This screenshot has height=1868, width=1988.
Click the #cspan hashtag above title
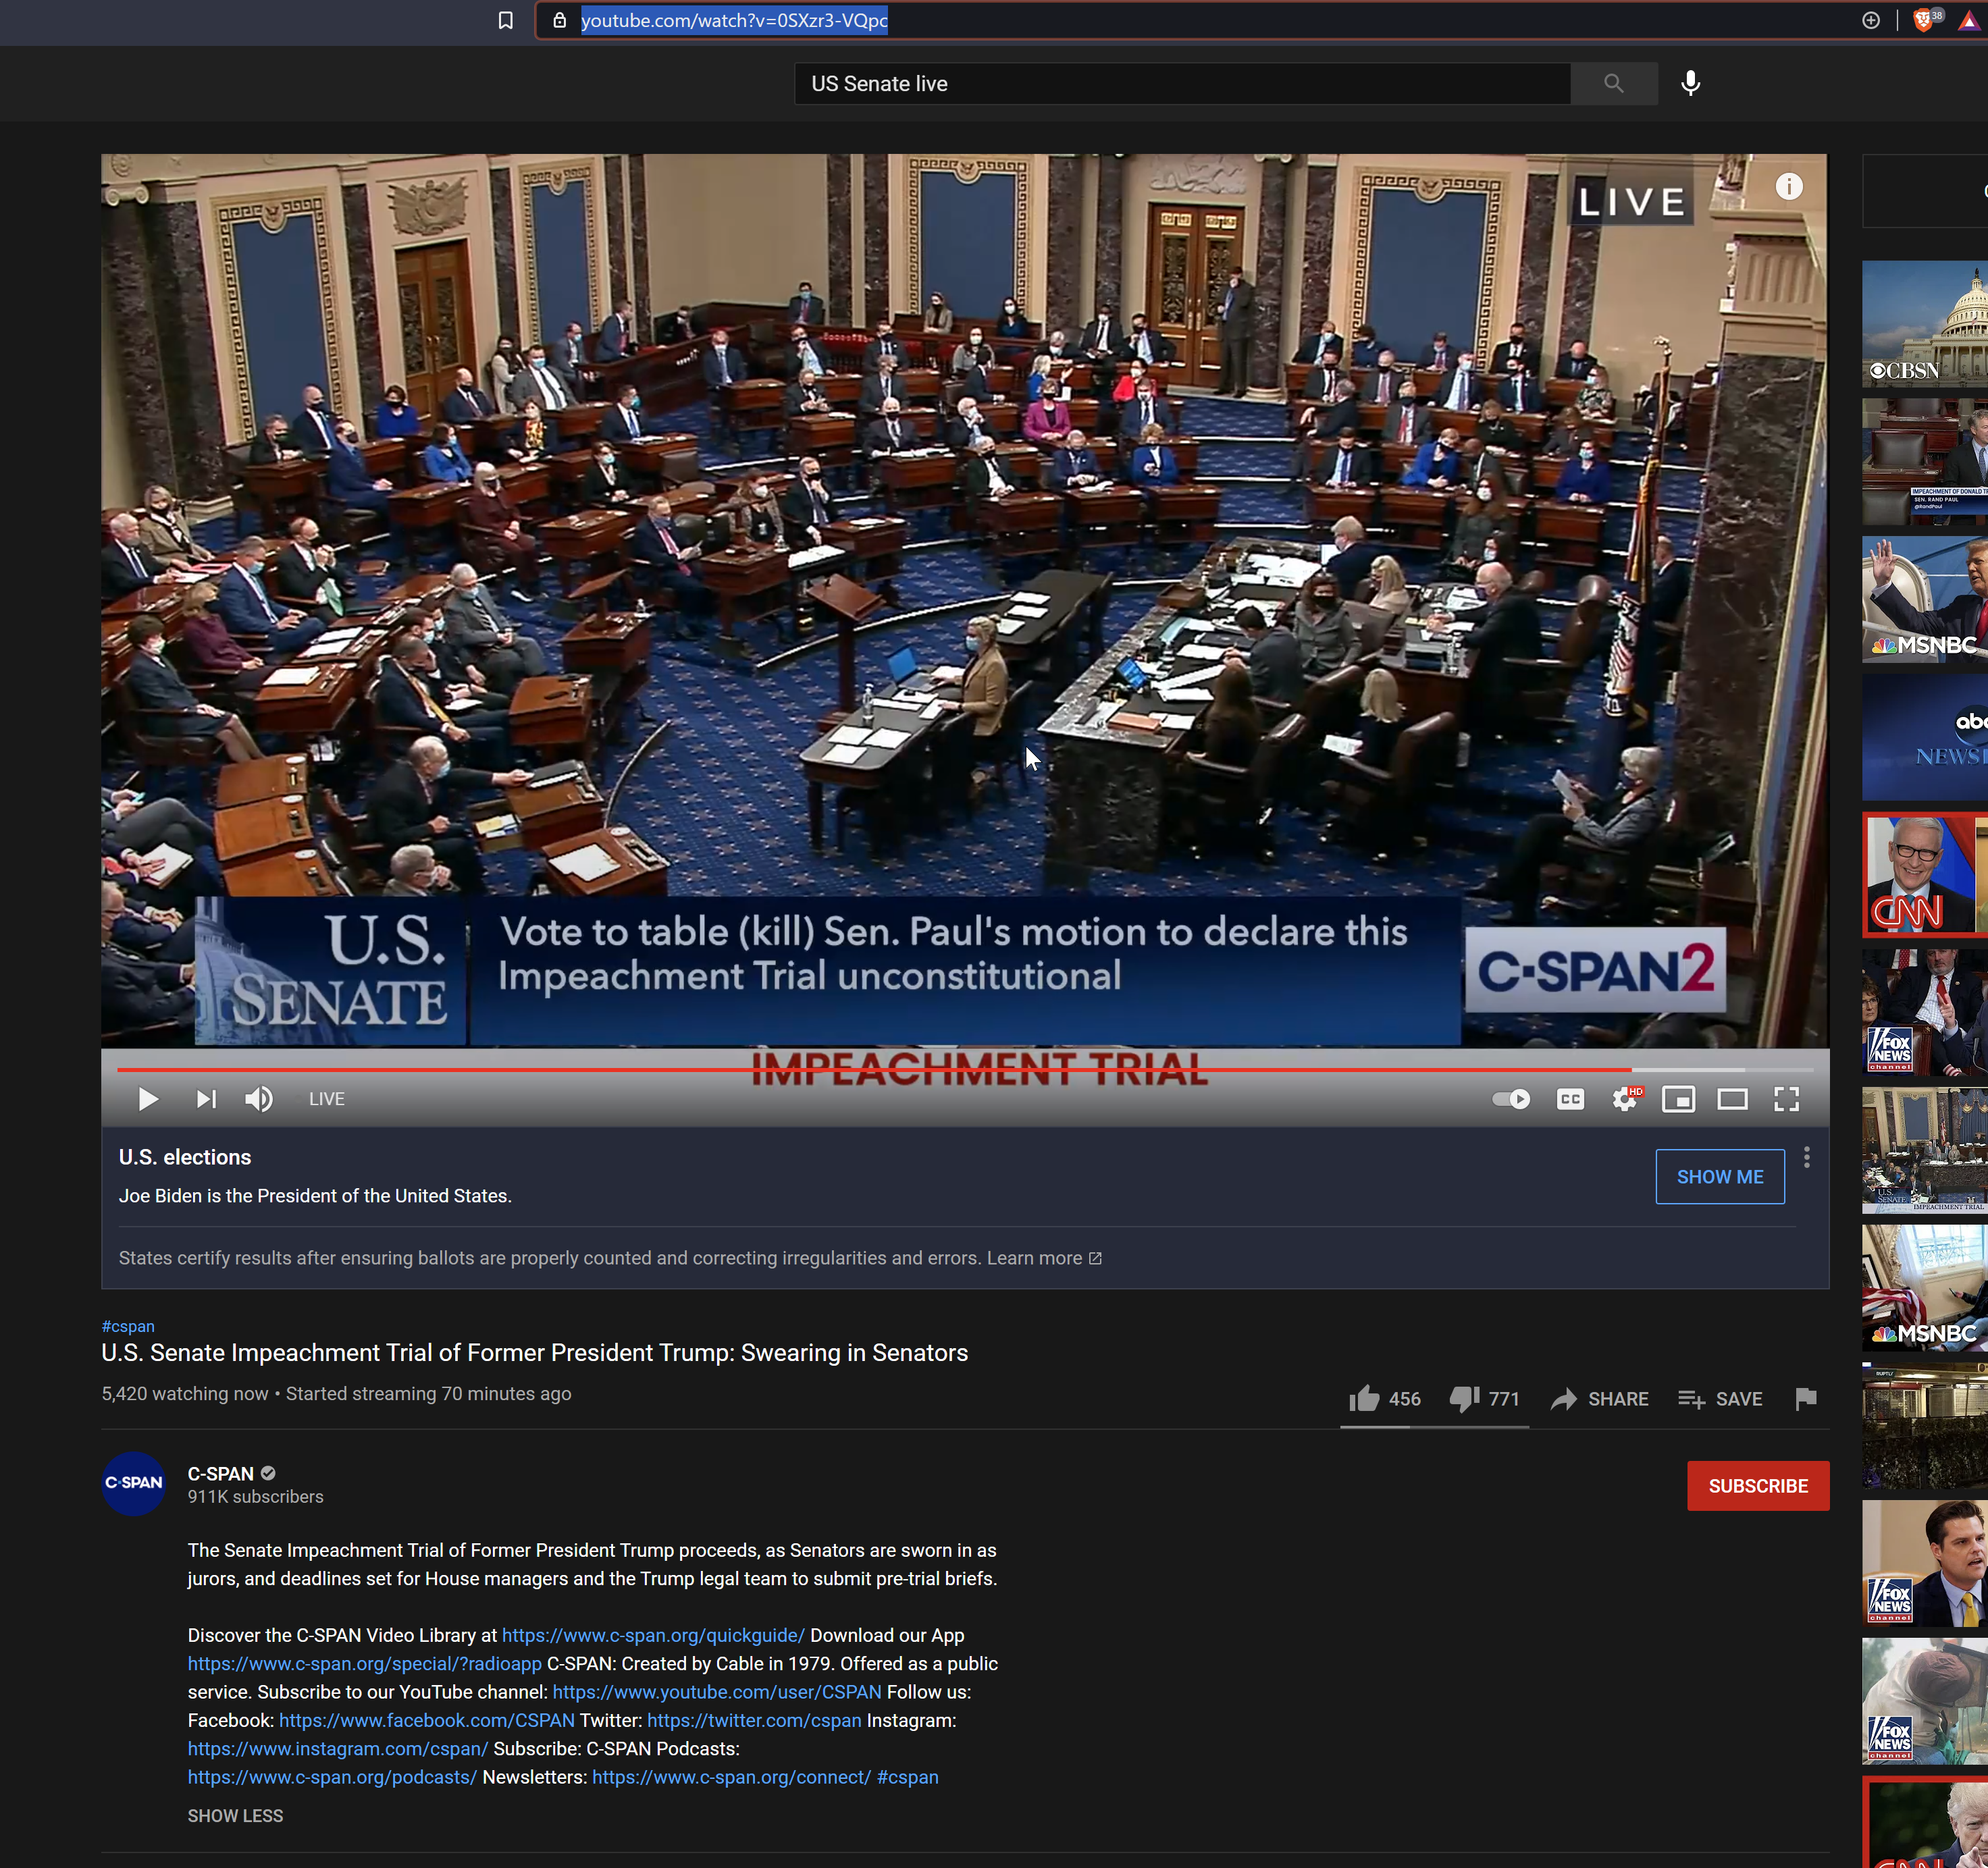pyautogui.click(x=128, y=1326)
